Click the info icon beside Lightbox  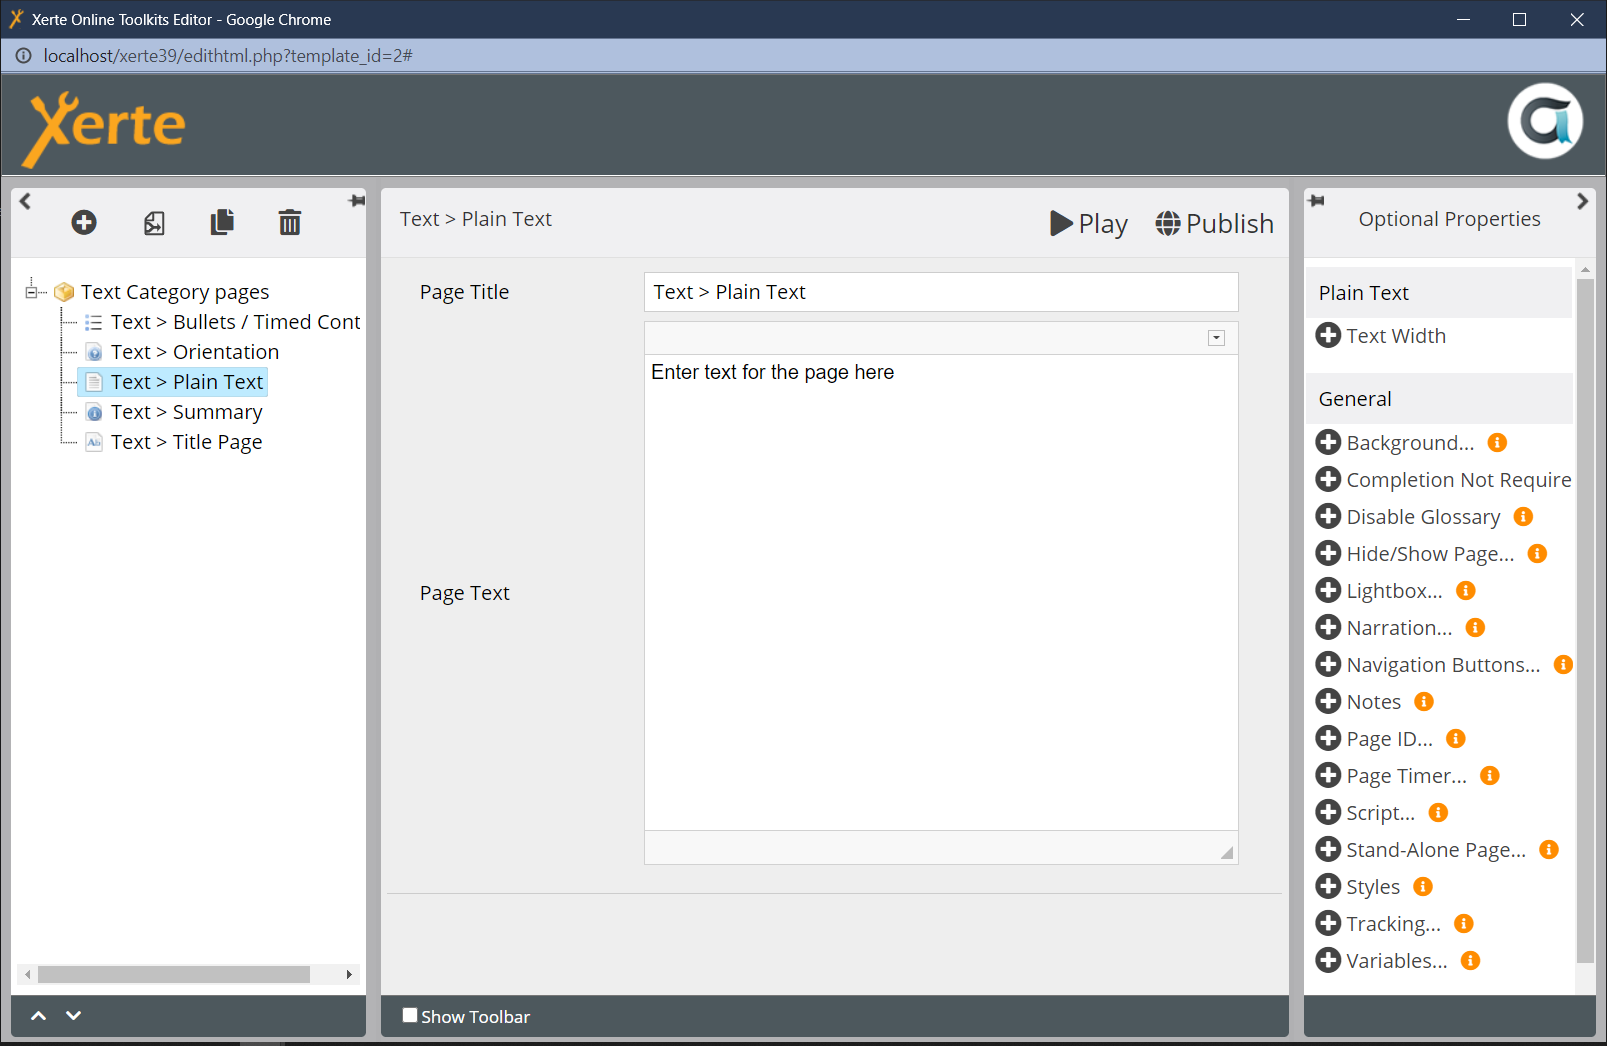click(1465, 591)
